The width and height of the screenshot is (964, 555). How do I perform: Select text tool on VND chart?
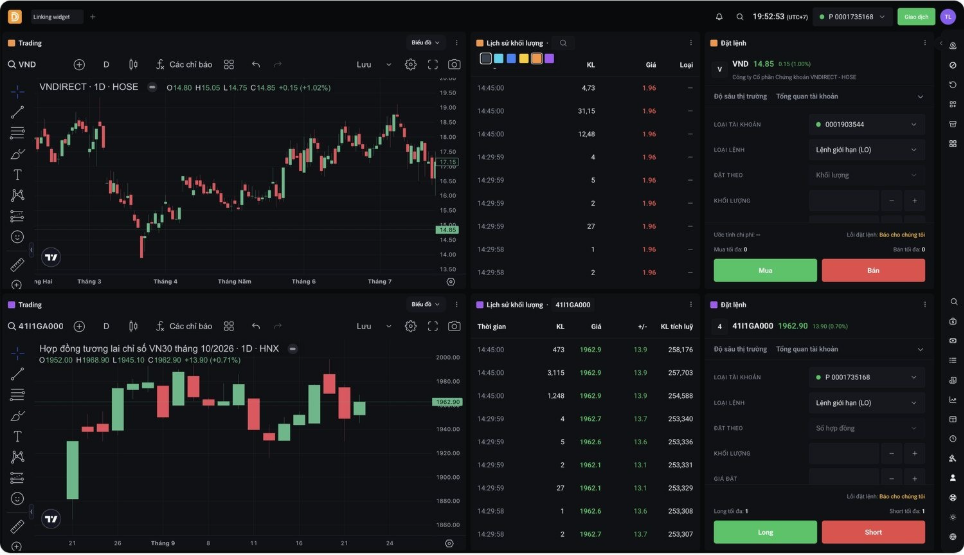click(x=17, y=175)
